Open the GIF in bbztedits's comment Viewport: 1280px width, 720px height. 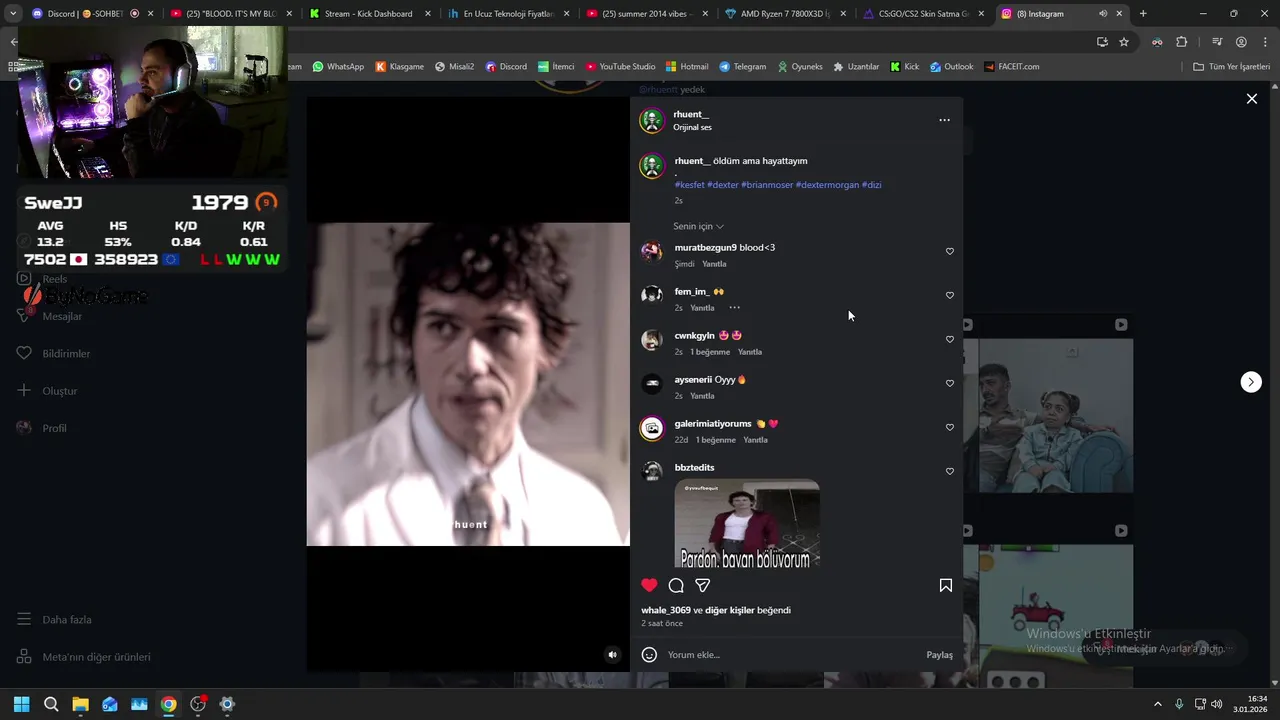tap(747, 524)
